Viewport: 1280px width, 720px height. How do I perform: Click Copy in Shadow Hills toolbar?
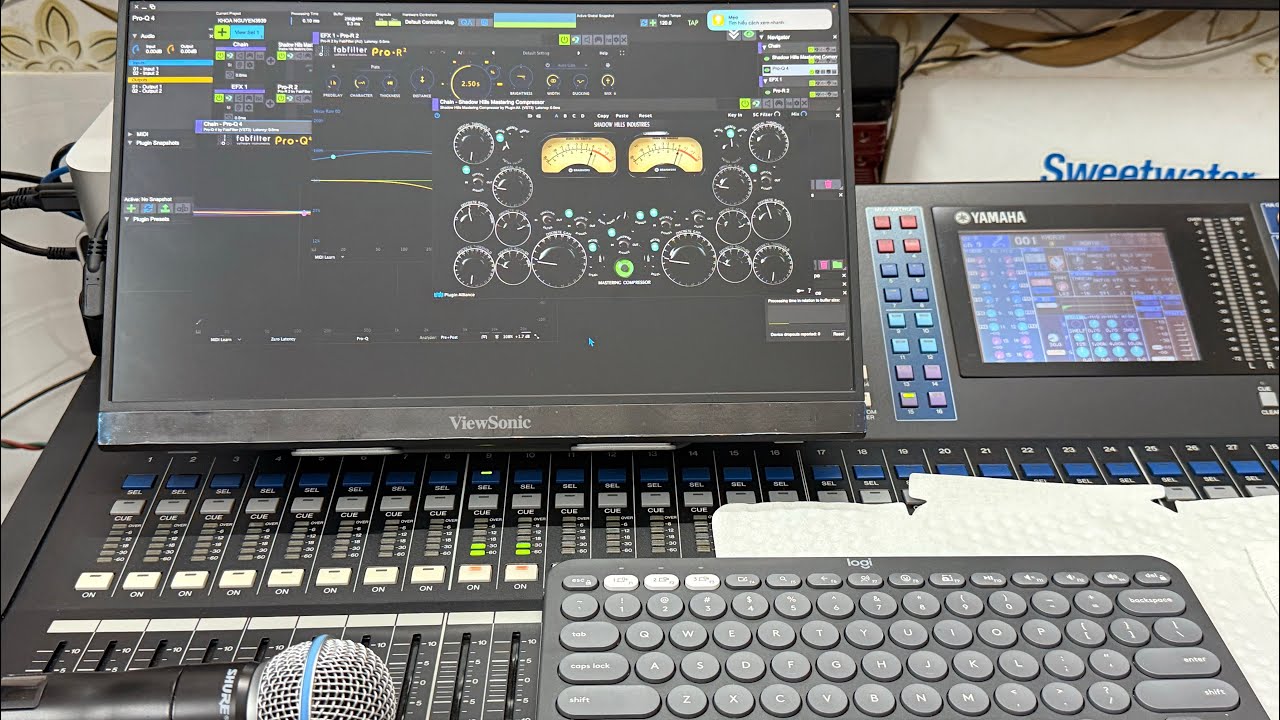click(603, 116)
